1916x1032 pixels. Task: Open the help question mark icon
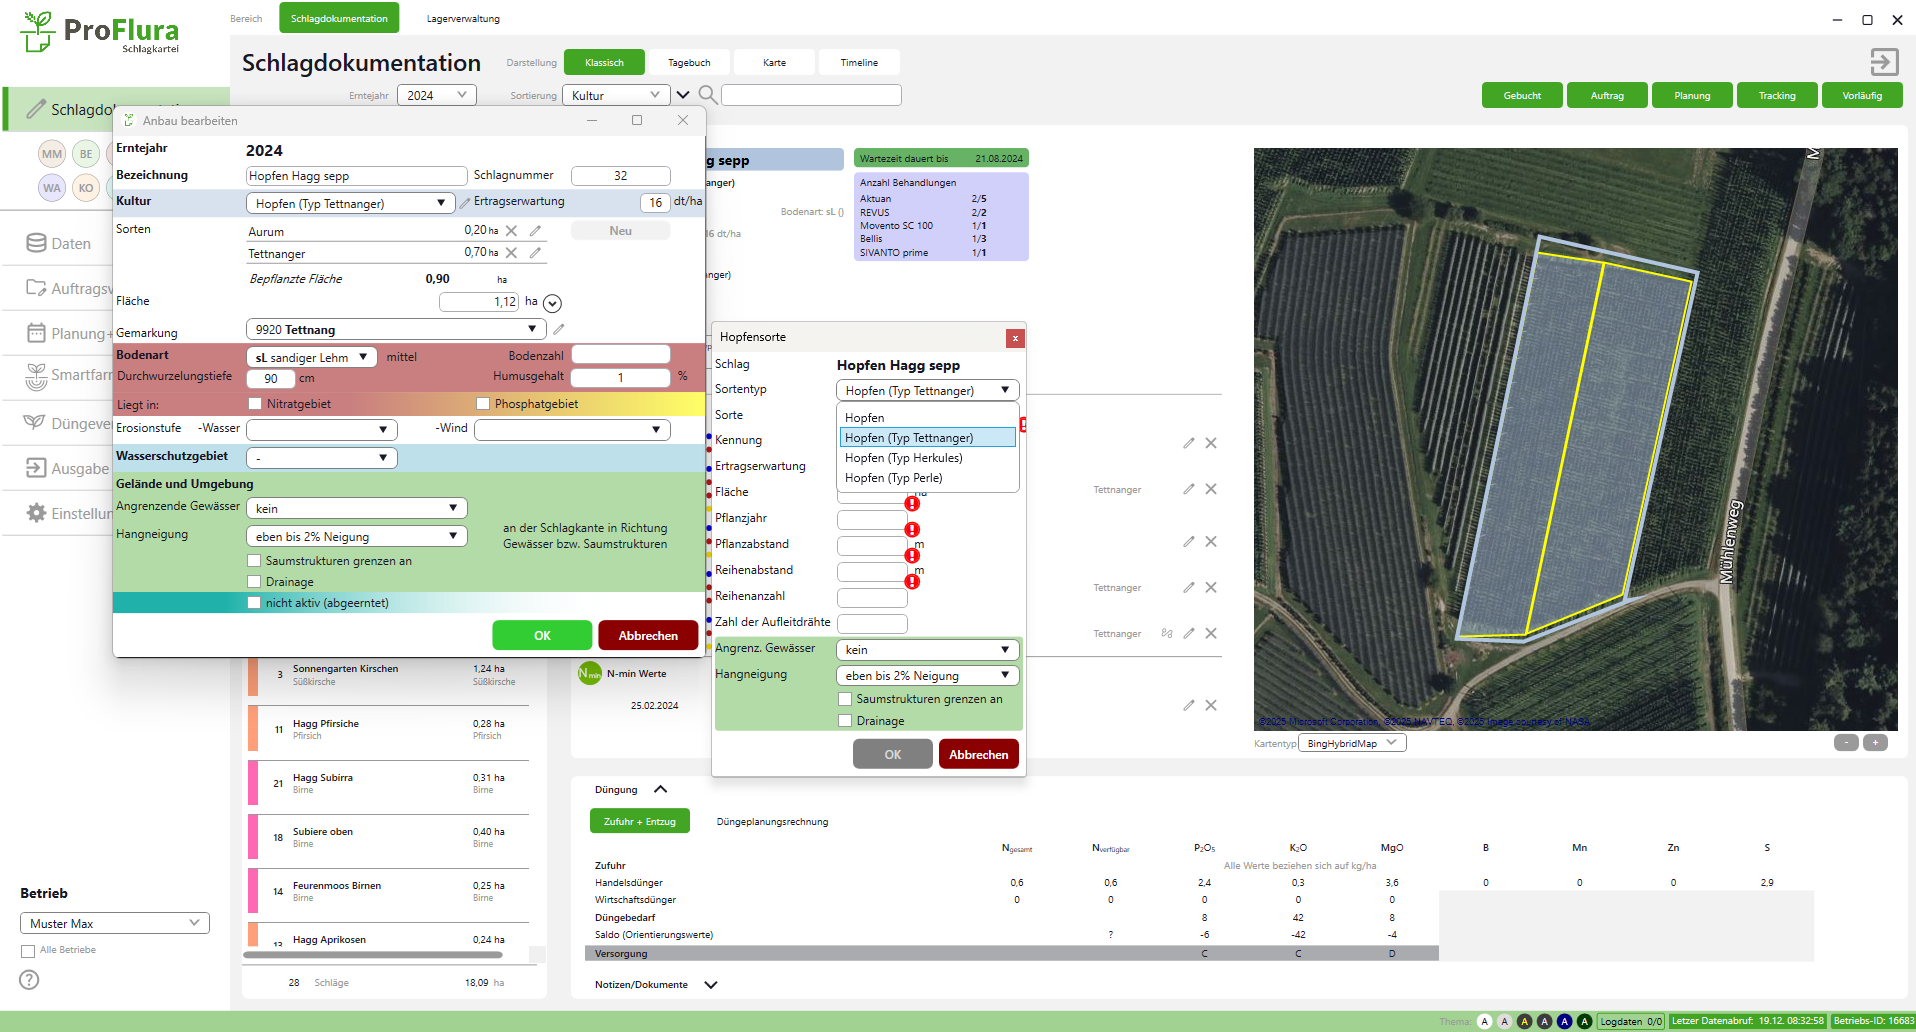click(x=30, y=980)
